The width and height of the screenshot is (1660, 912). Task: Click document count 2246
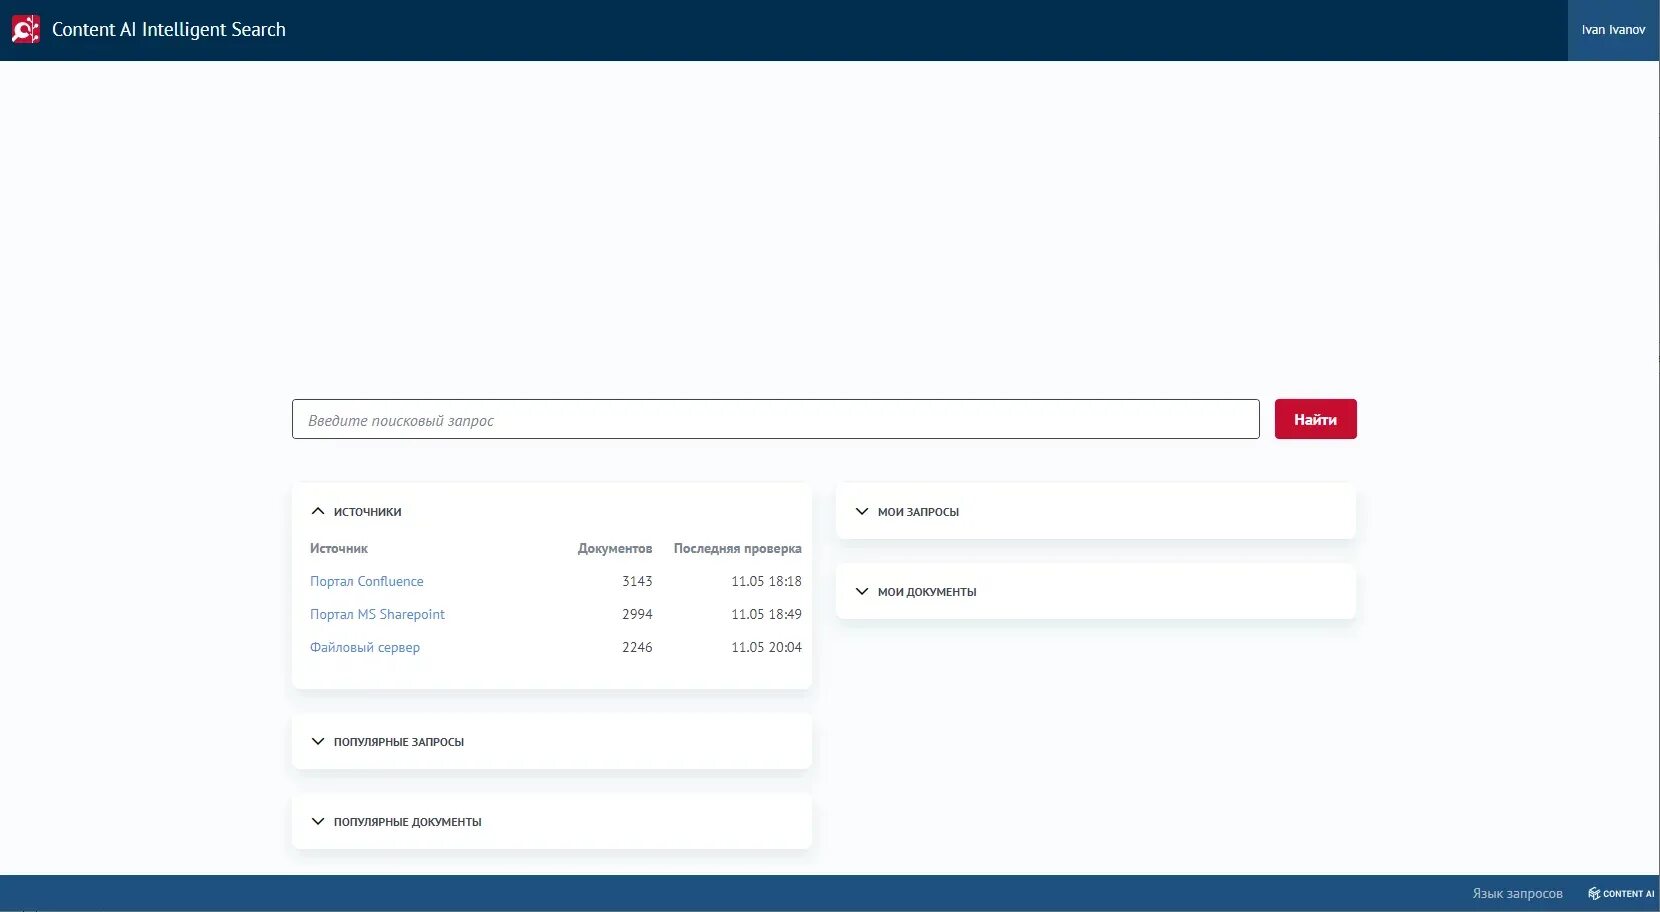[x=637, y=647]
